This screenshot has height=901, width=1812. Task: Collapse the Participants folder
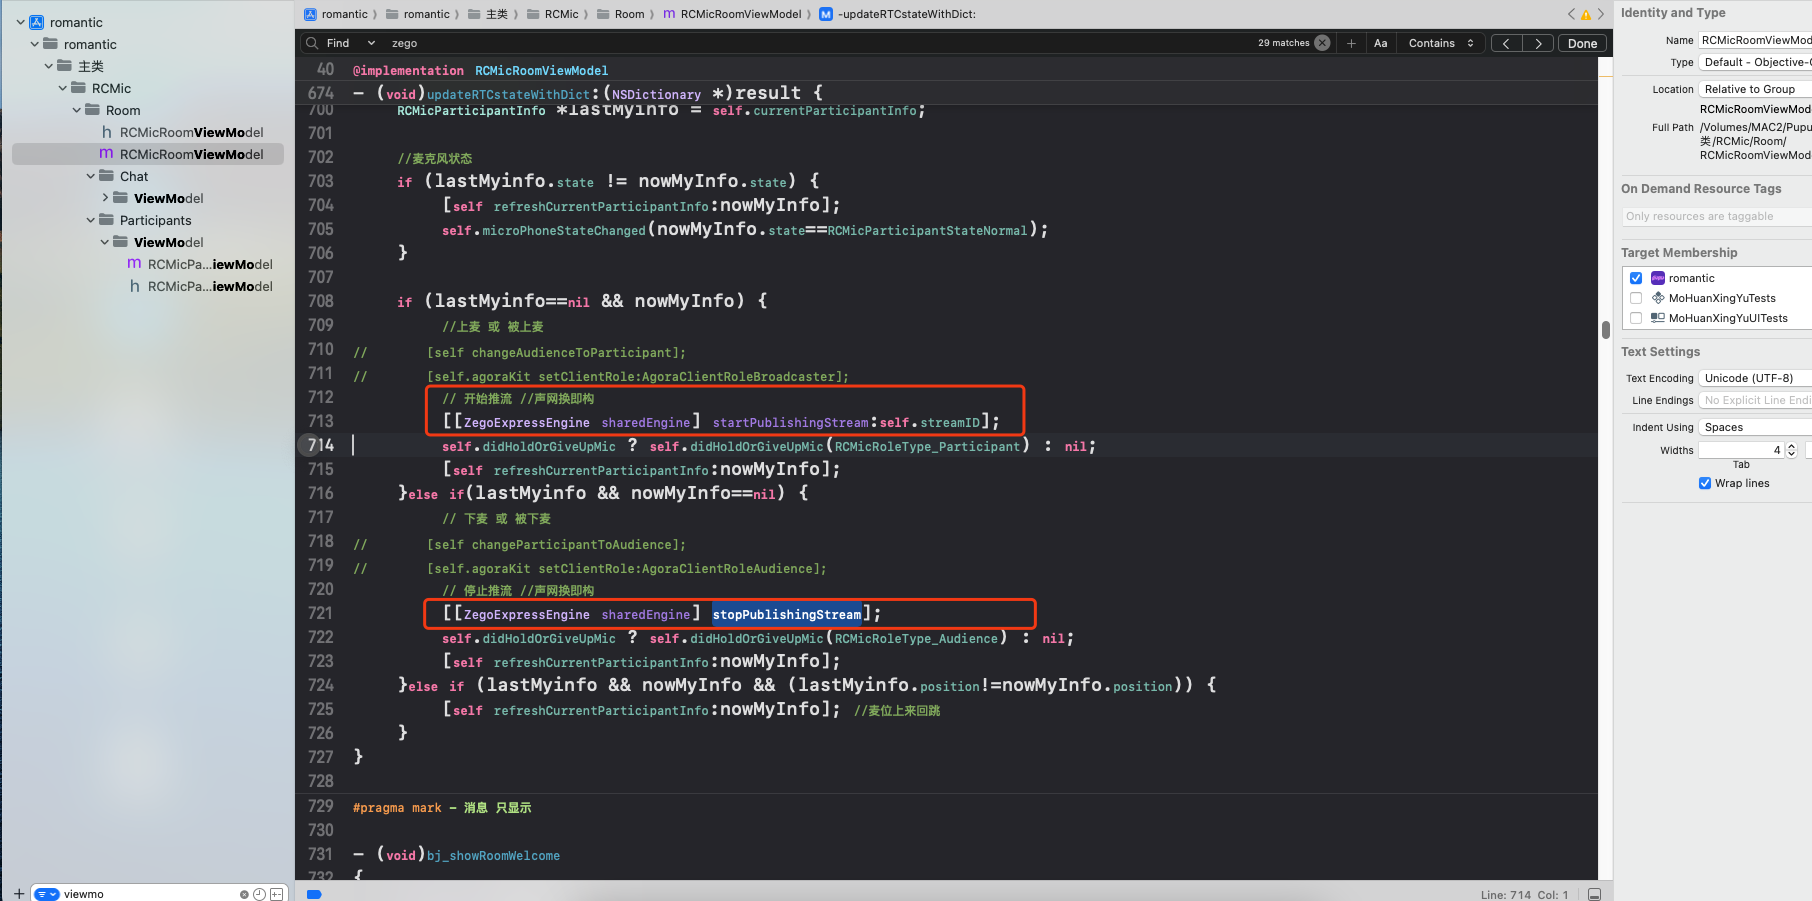pos(91,220)
